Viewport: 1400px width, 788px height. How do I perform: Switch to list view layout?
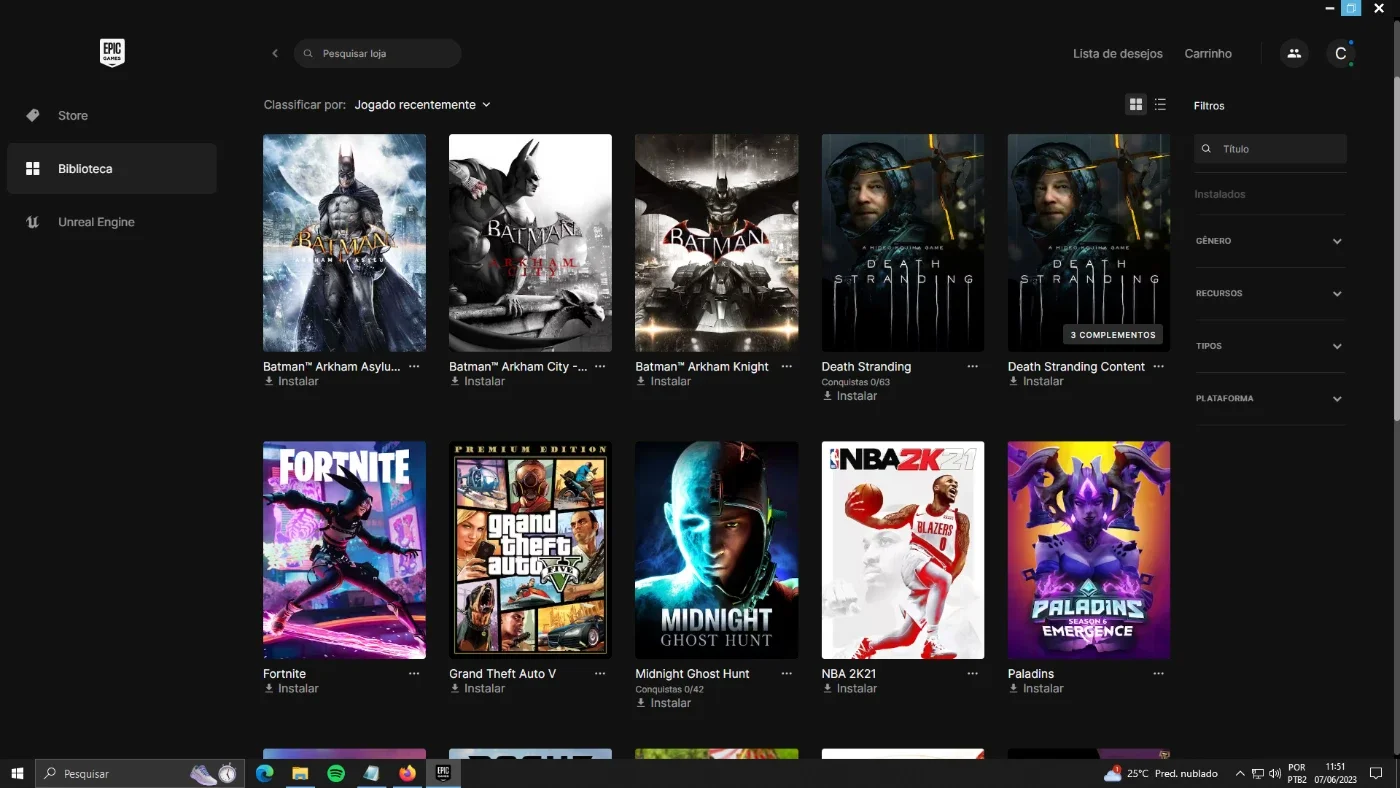[x=1160, y=105]
